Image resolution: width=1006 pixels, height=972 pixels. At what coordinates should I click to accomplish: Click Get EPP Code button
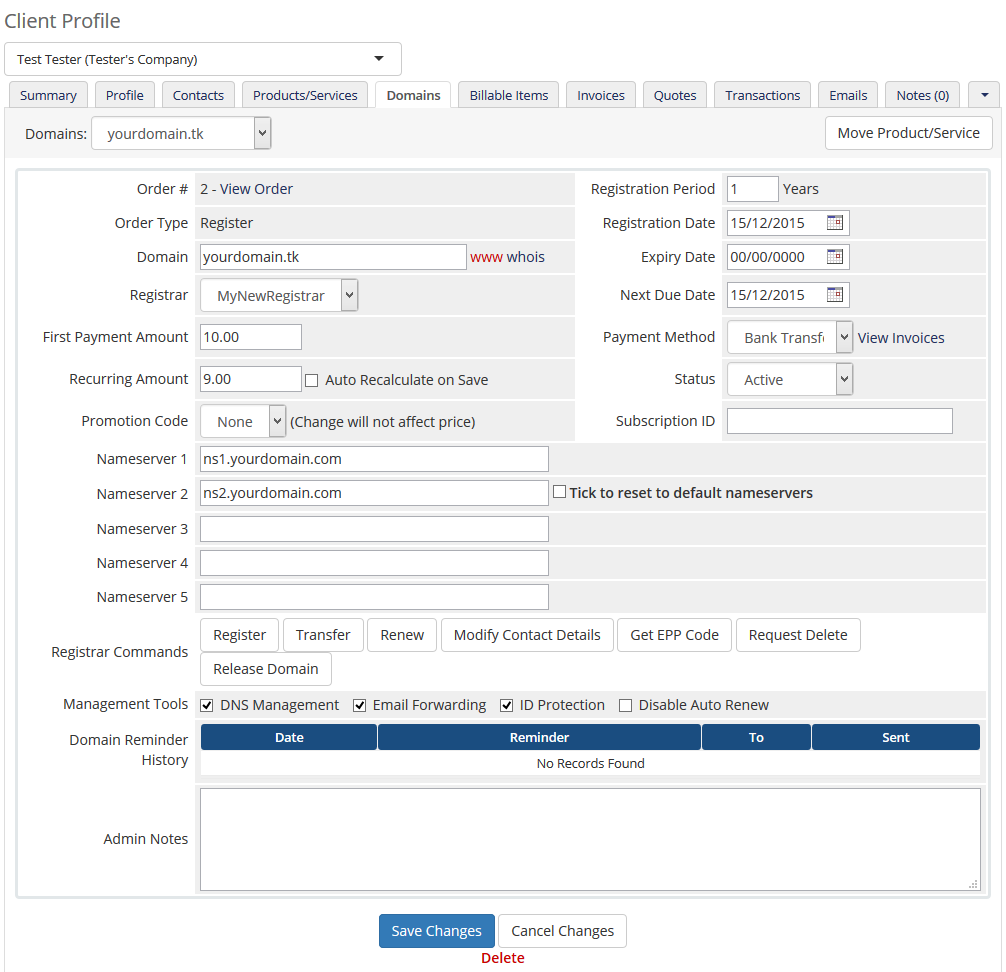point(674,635)
